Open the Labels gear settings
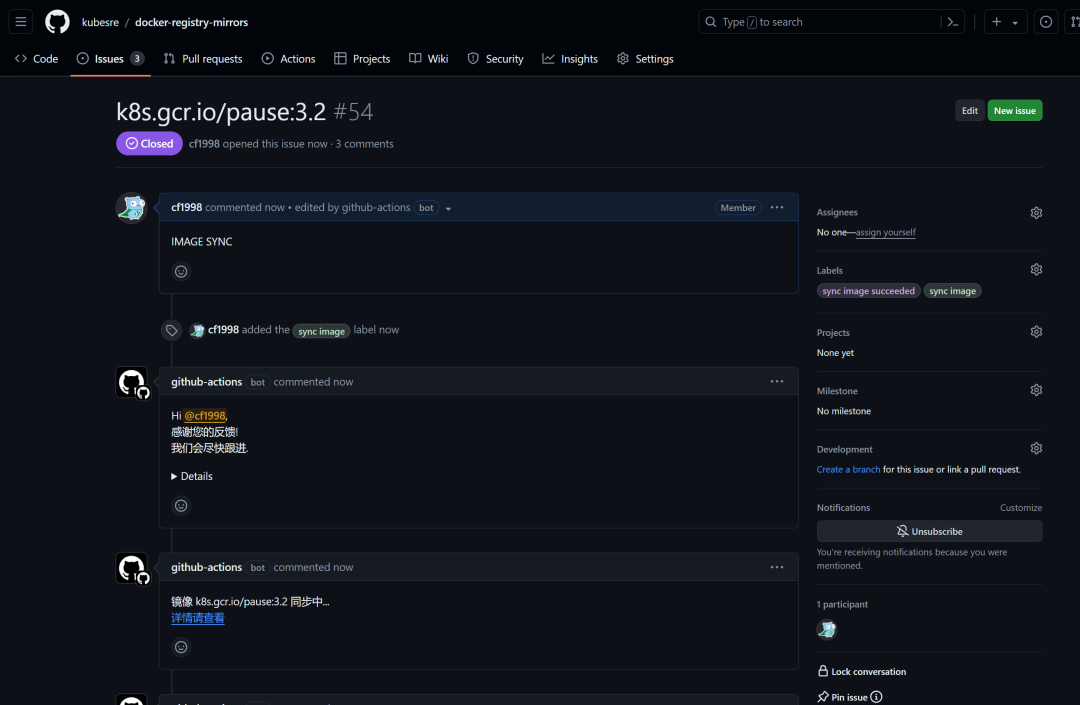The image size is (1080, 705). [x=1036, y=269]
